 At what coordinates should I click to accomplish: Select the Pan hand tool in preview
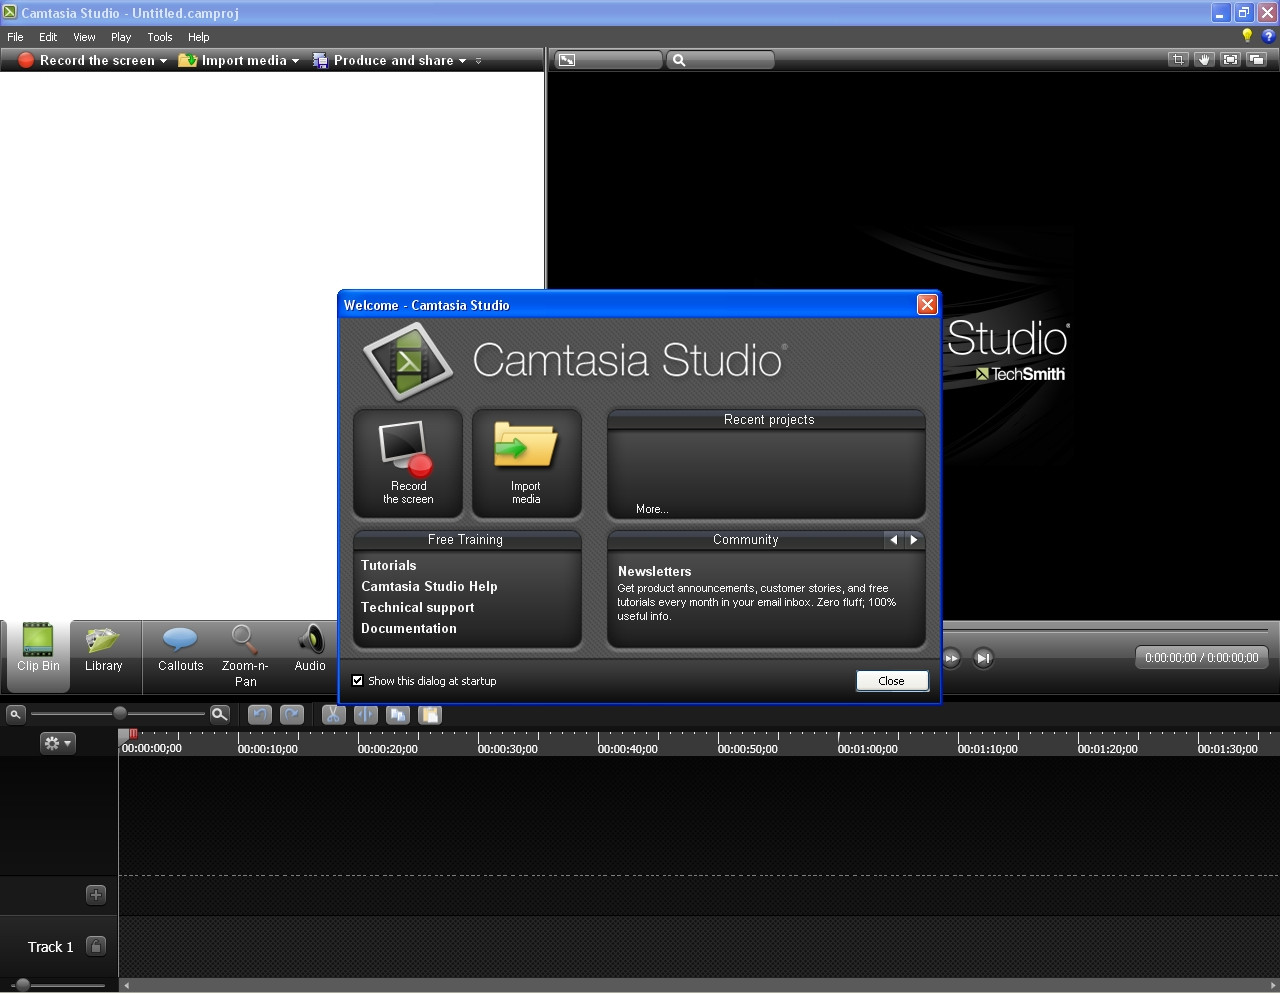tap(1204, 60)
